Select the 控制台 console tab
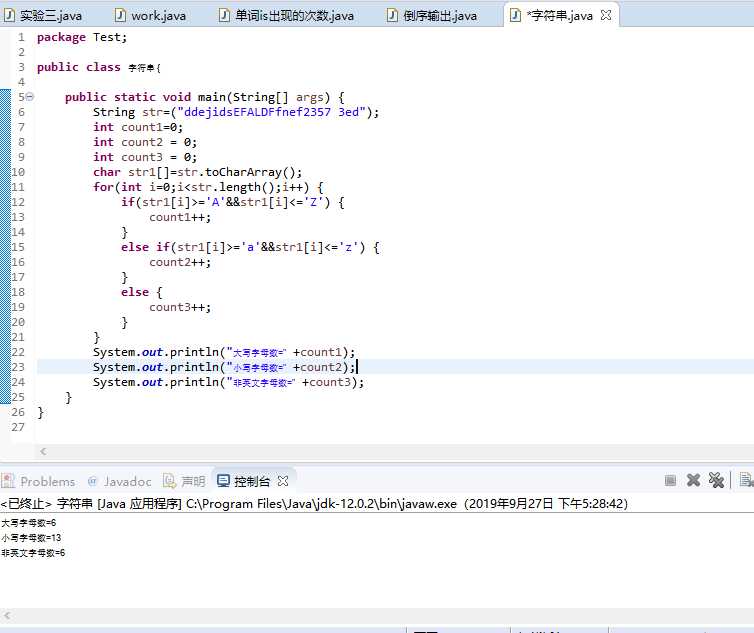Viewport: 754px width, 633px height. pyautogui.click(x=252, y=481)
